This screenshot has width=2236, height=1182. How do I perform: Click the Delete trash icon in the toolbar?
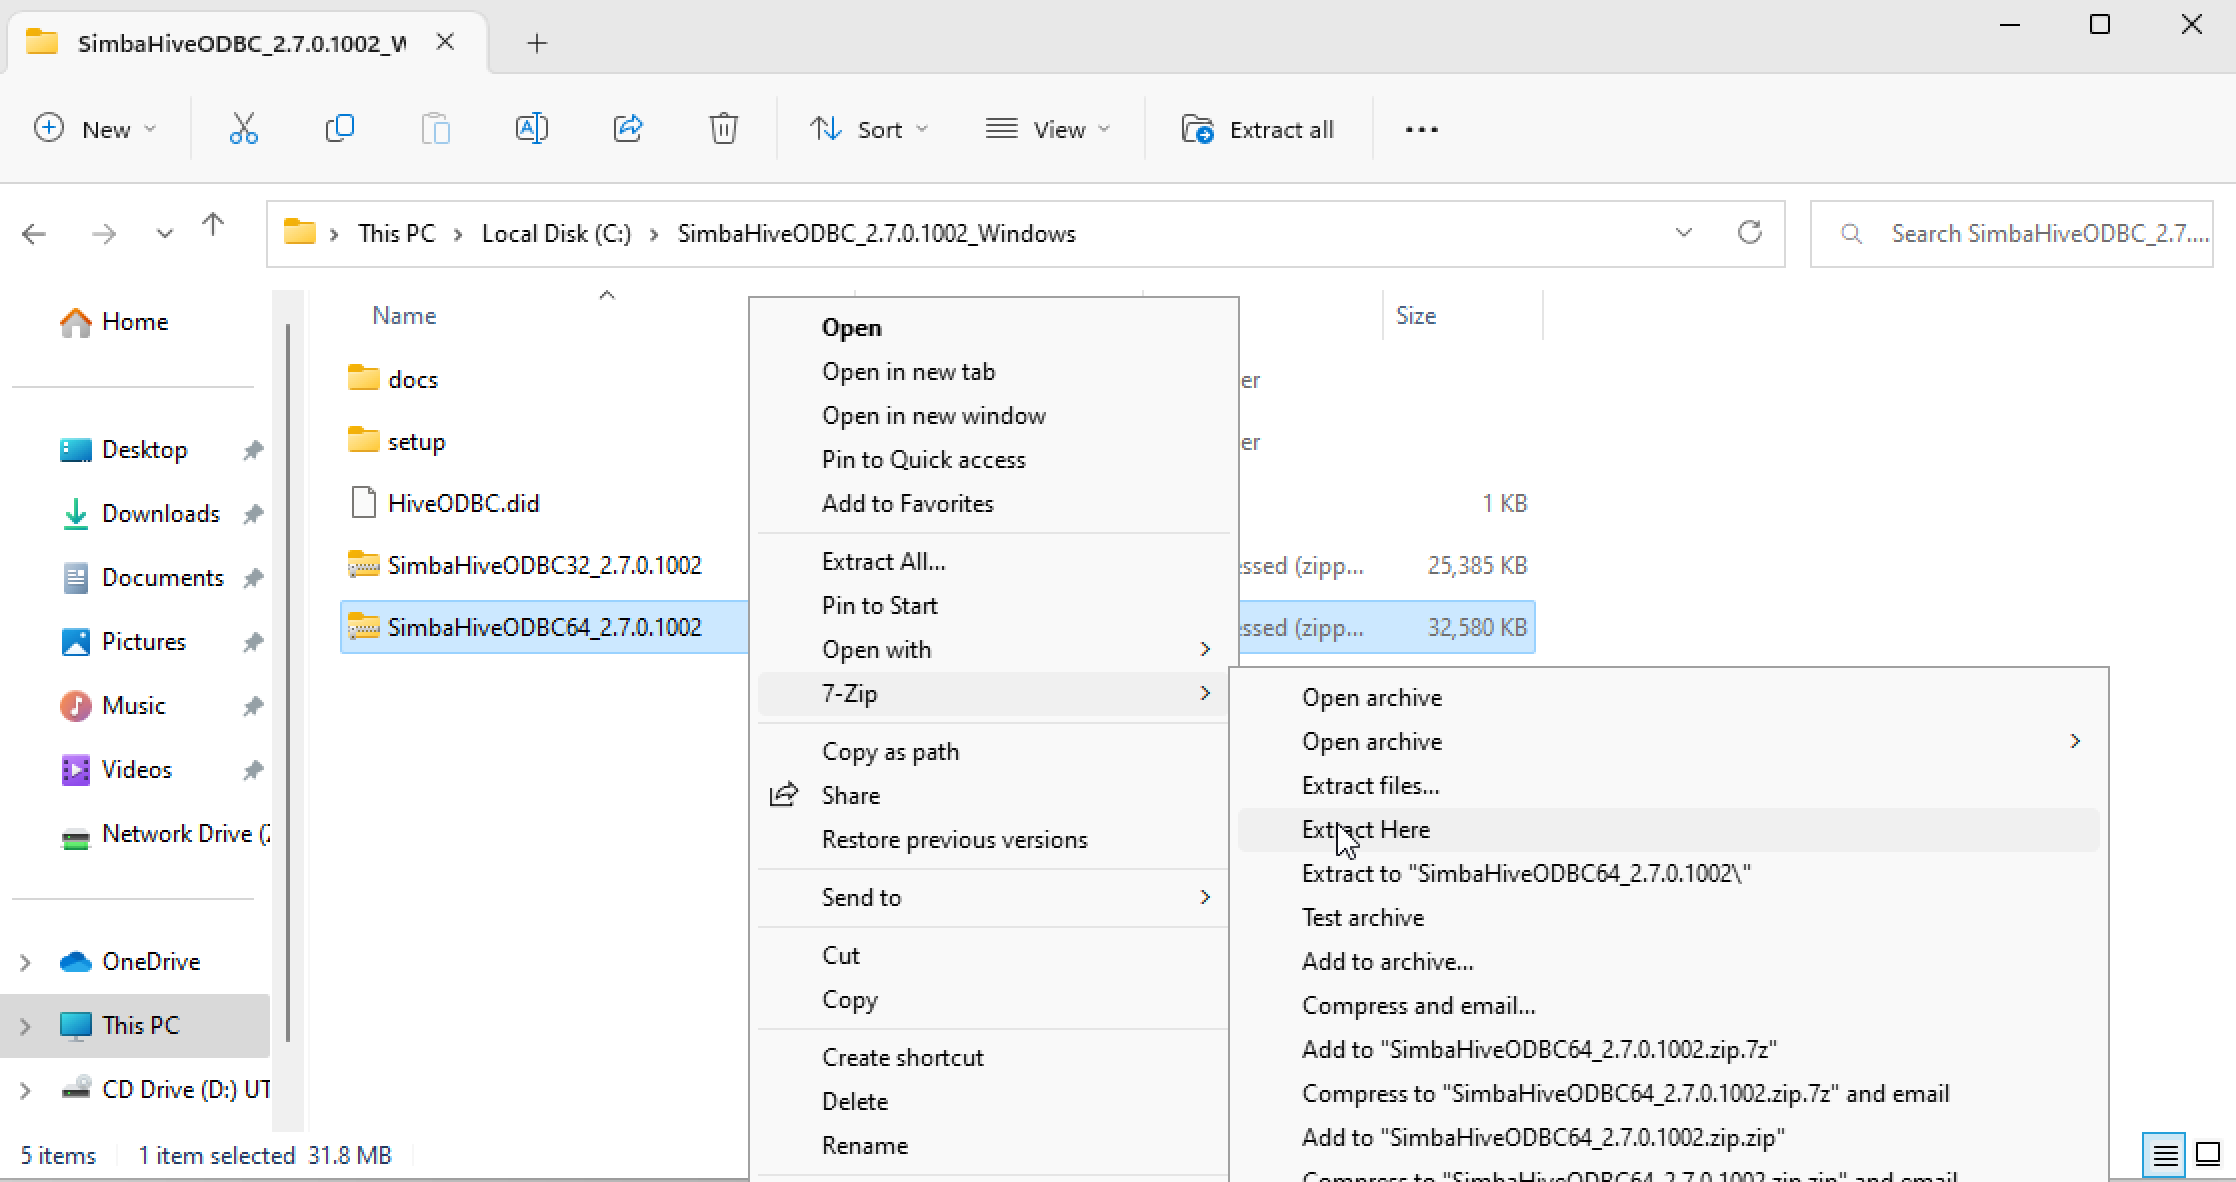click(723, 129)
